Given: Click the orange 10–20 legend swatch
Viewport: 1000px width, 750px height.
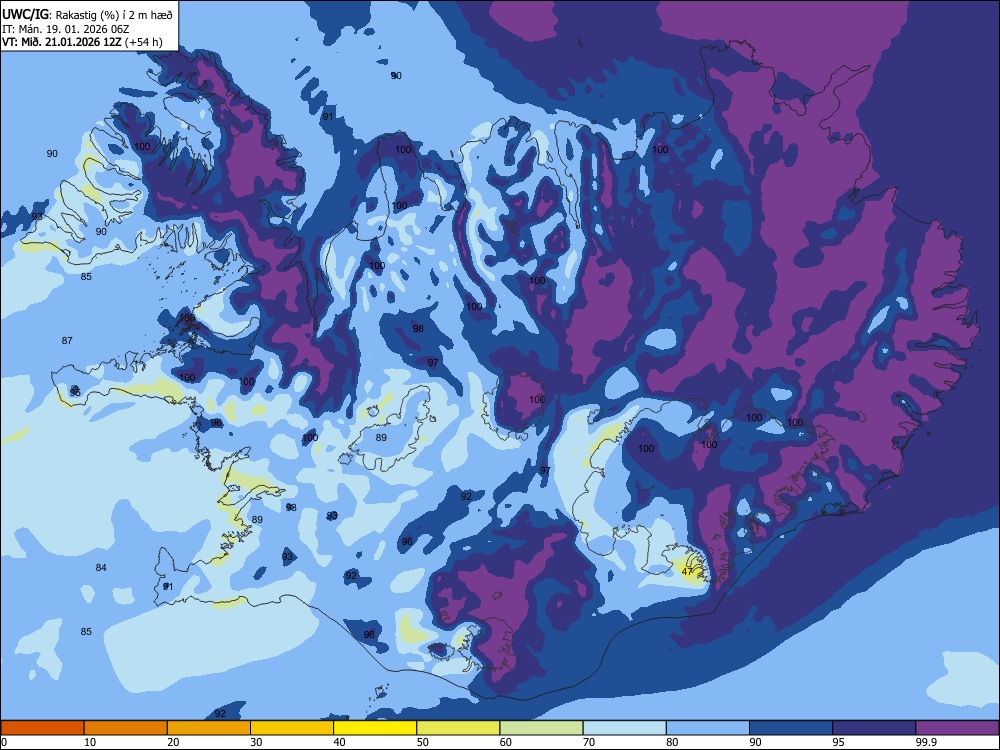Looking at the screenshot, I should pyautogui.click(x=126, y=728).
